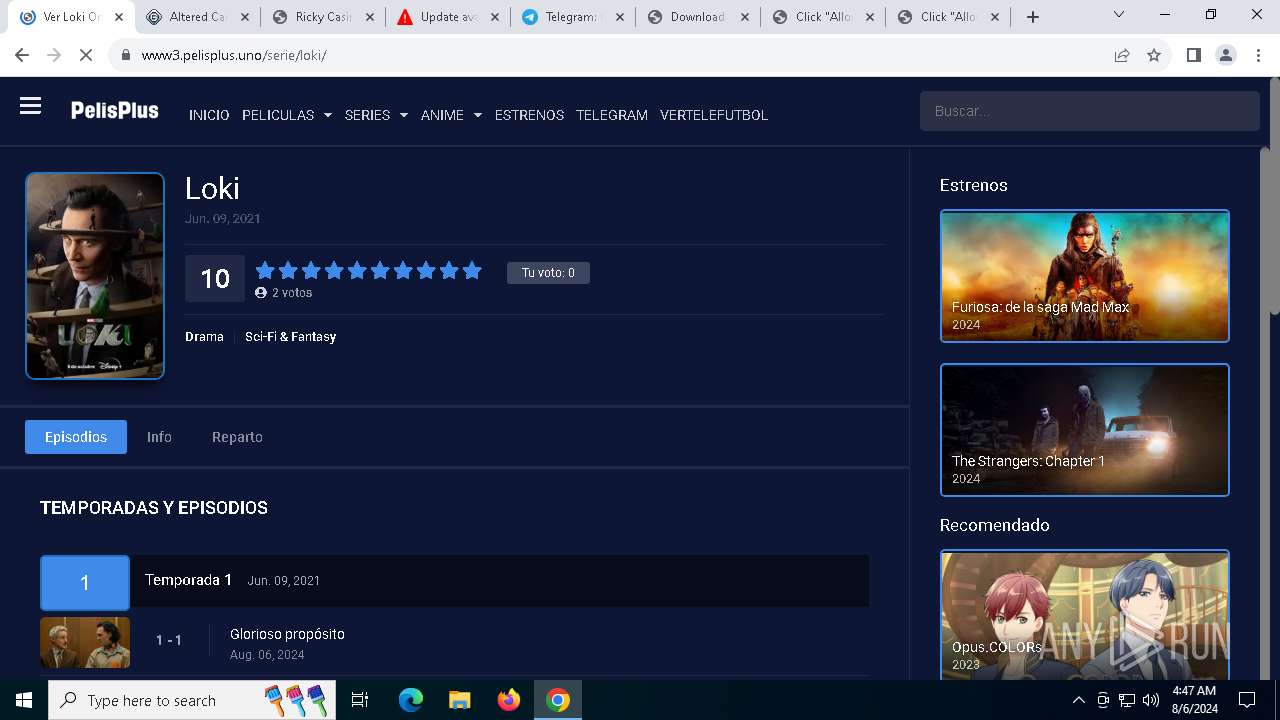
Task: Open the ESTRENOS menu item
Action: [x=529, y=115]
